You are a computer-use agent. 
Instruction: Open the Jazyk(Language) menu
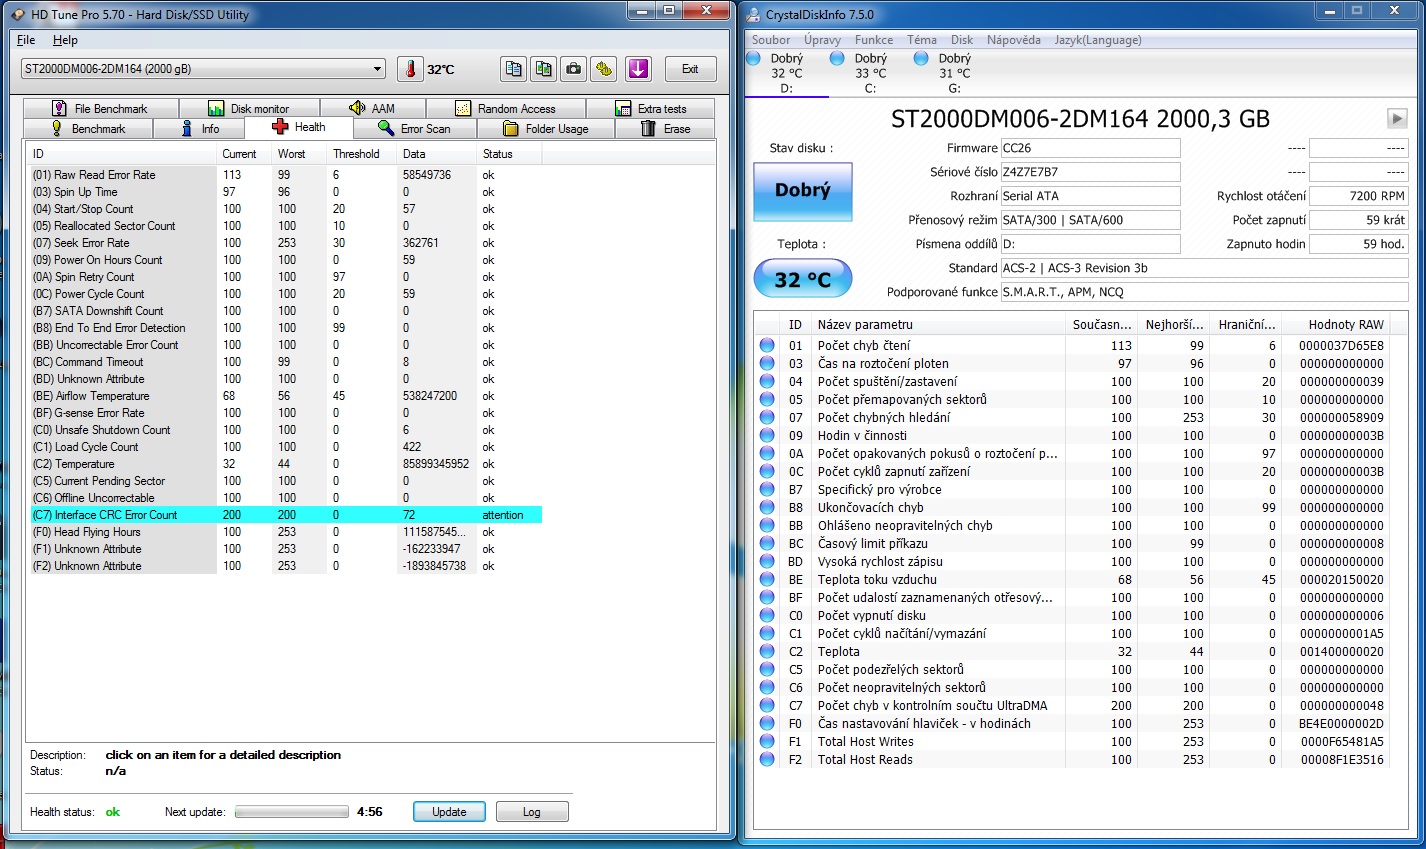pos(1098,40)
